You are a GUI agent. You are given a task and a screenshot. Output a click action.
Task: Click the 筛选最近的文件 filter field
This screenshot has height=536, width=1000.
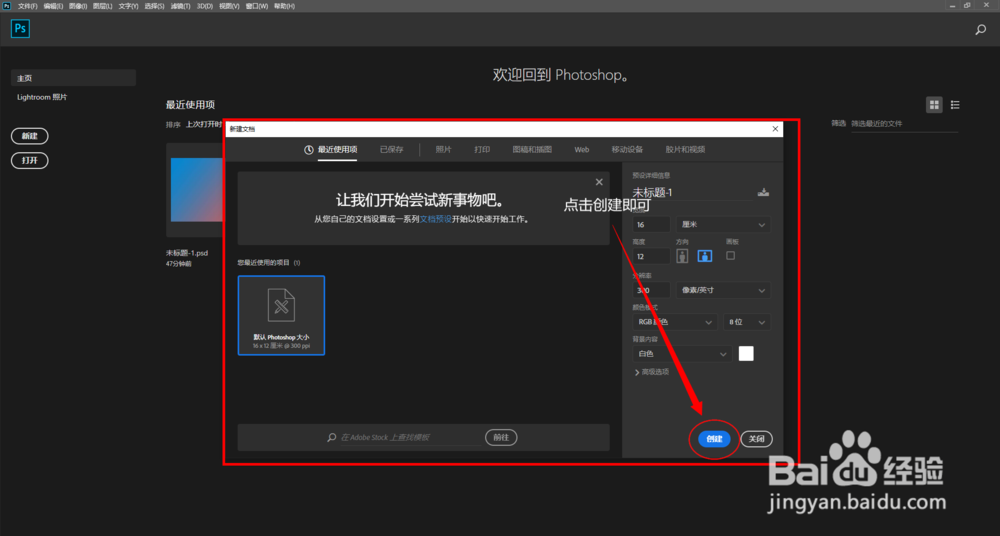(x=904, y=124)
